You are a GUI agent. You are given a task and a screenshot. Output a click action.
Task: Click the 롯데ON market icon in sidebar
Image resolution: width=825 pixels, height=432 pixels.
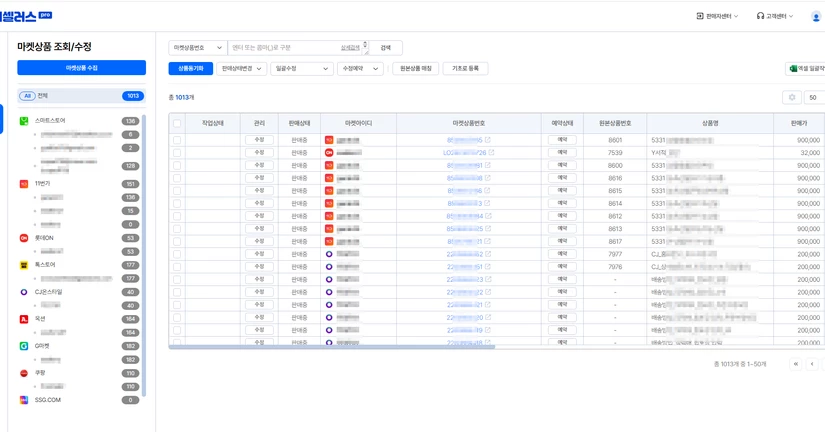pos(24,238)
